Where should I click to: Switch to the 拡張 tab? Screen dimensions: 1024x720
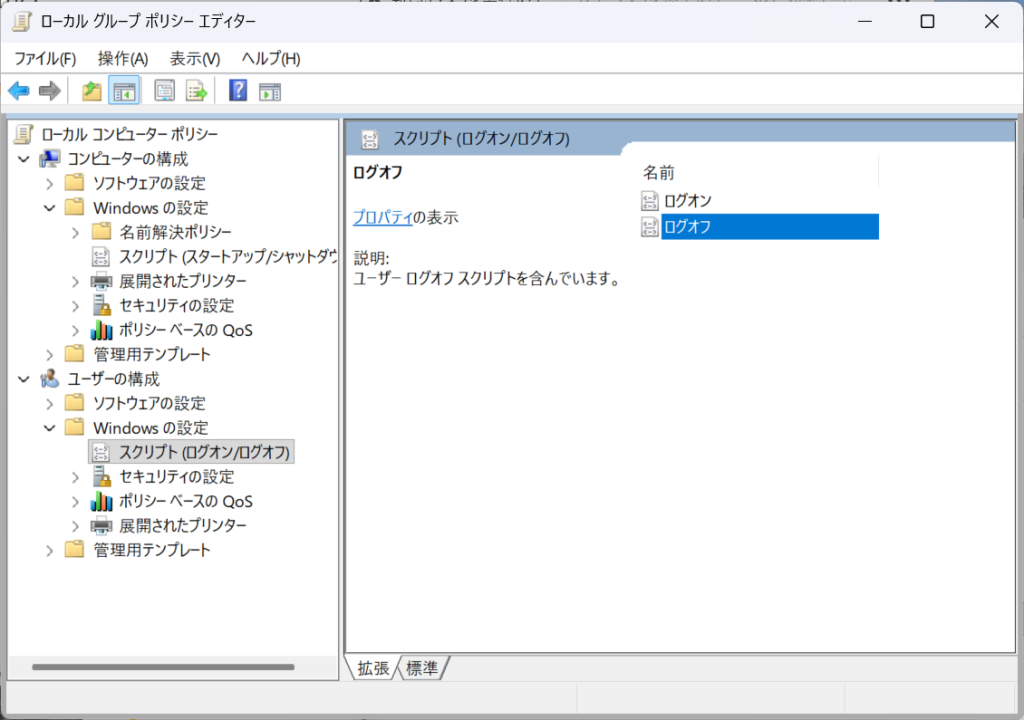pos(373,668)
